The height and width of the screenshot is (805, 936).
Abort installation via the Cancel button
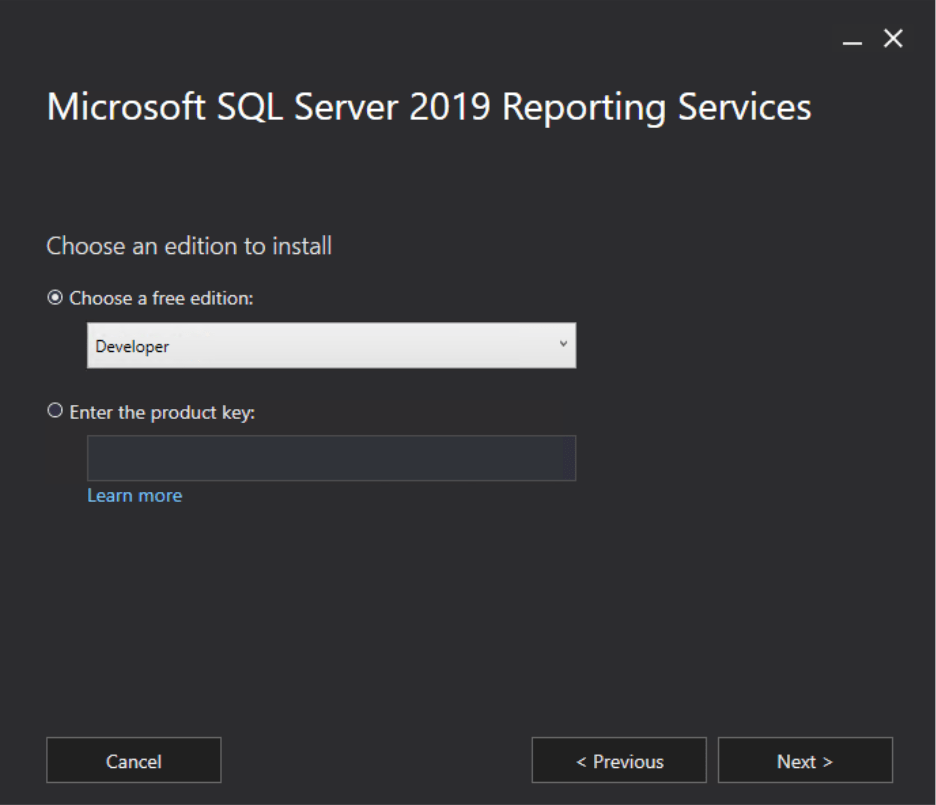[133, 760]
